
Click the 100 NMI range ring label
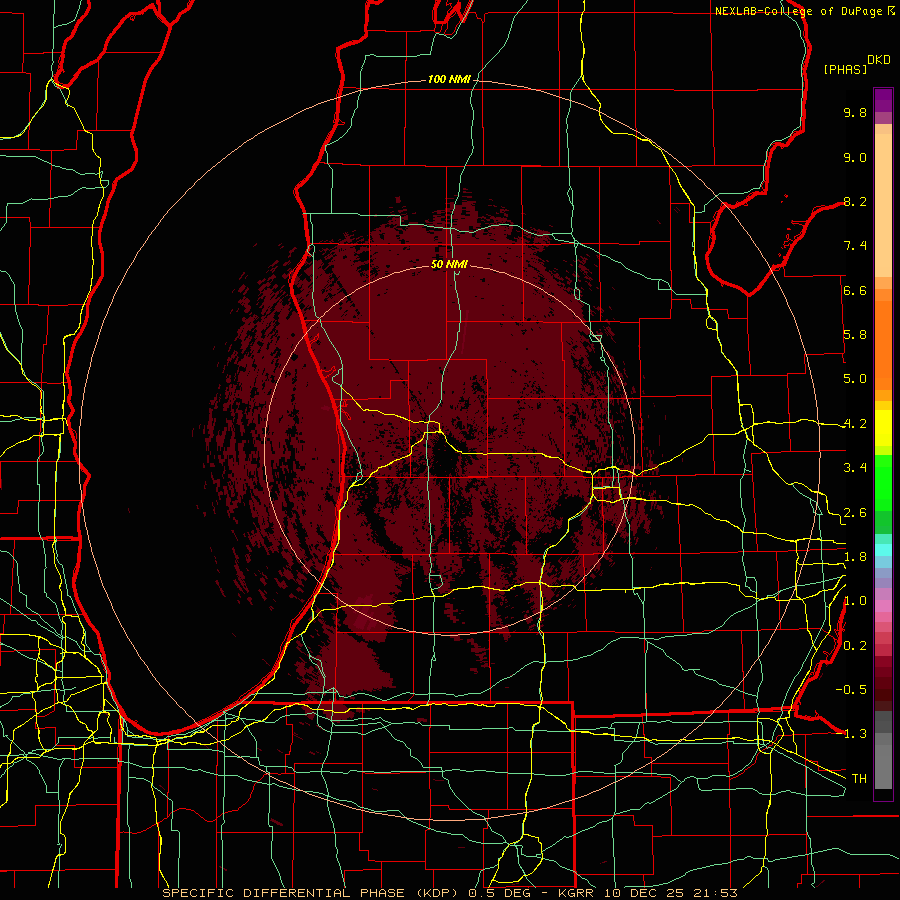point(449,79)
